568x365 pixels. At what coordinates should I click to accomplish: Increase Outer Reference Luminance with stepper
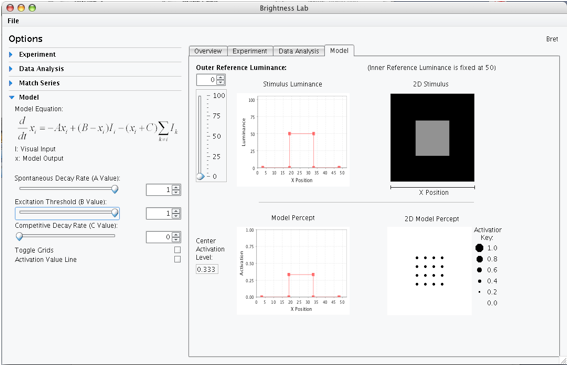click(221, 77)
